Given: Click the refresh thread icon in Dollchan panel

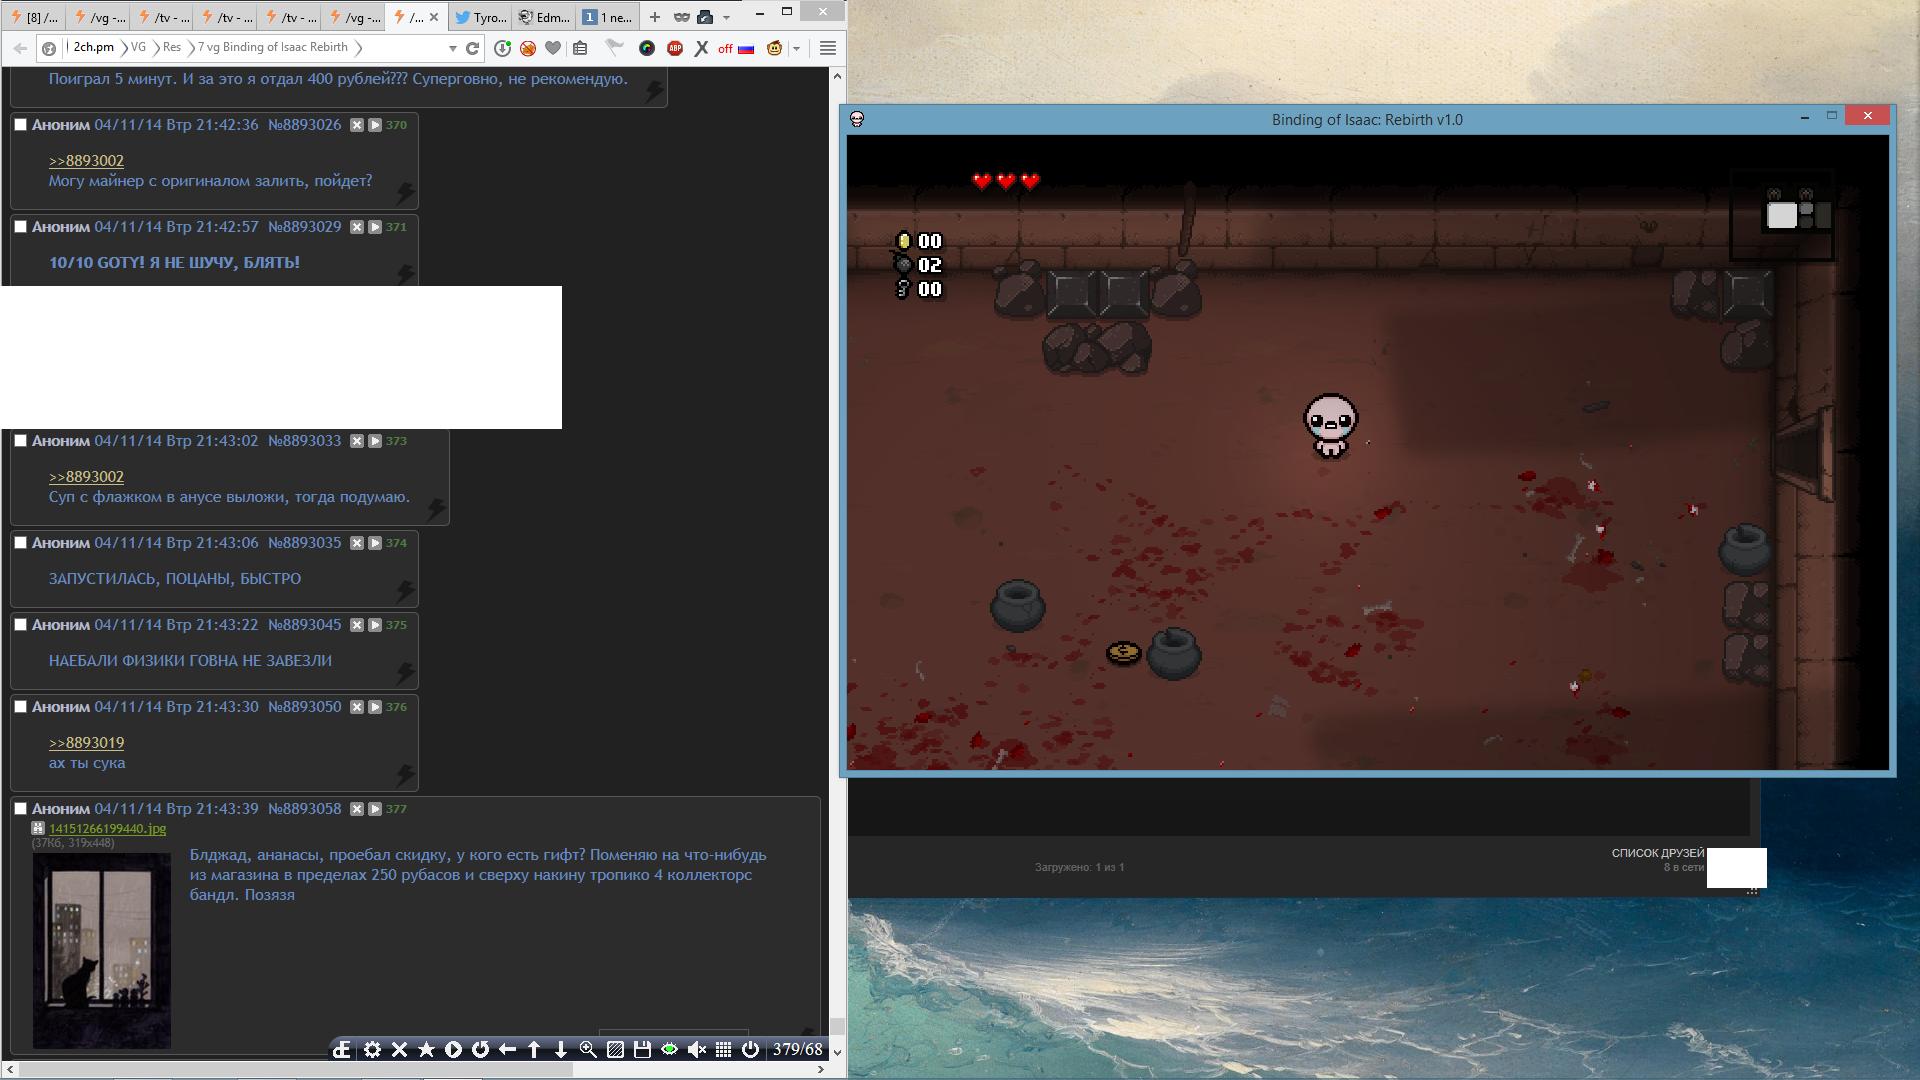Looking at the screenshot, I should (480, 1049).
